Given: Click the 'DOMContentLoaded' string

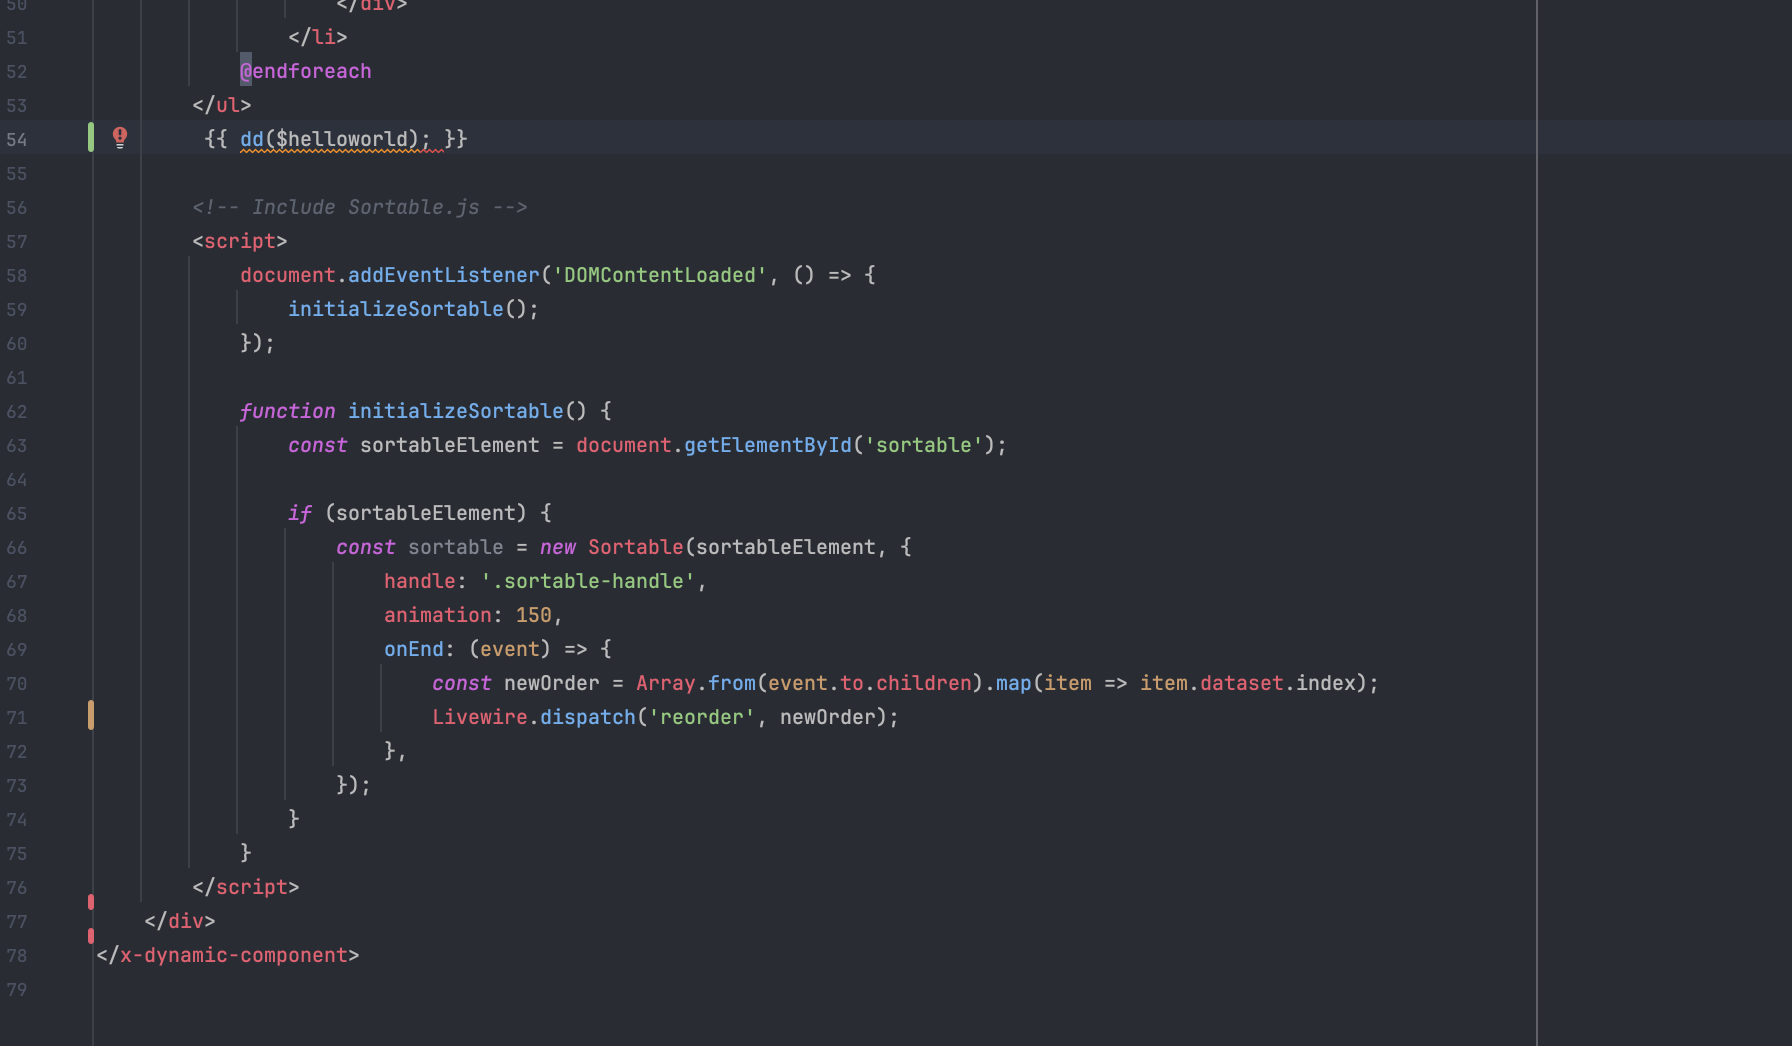Looking at the screenshot, I should click(x=660, y=275).
